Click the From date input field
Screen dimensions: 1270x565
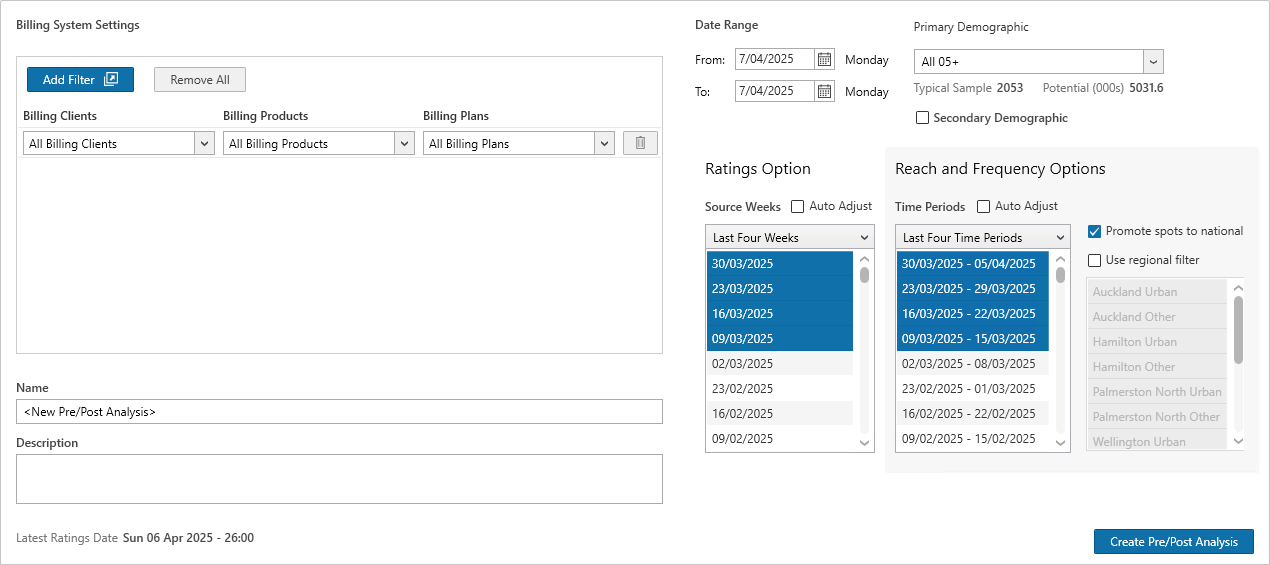click(x=775, y=59)
